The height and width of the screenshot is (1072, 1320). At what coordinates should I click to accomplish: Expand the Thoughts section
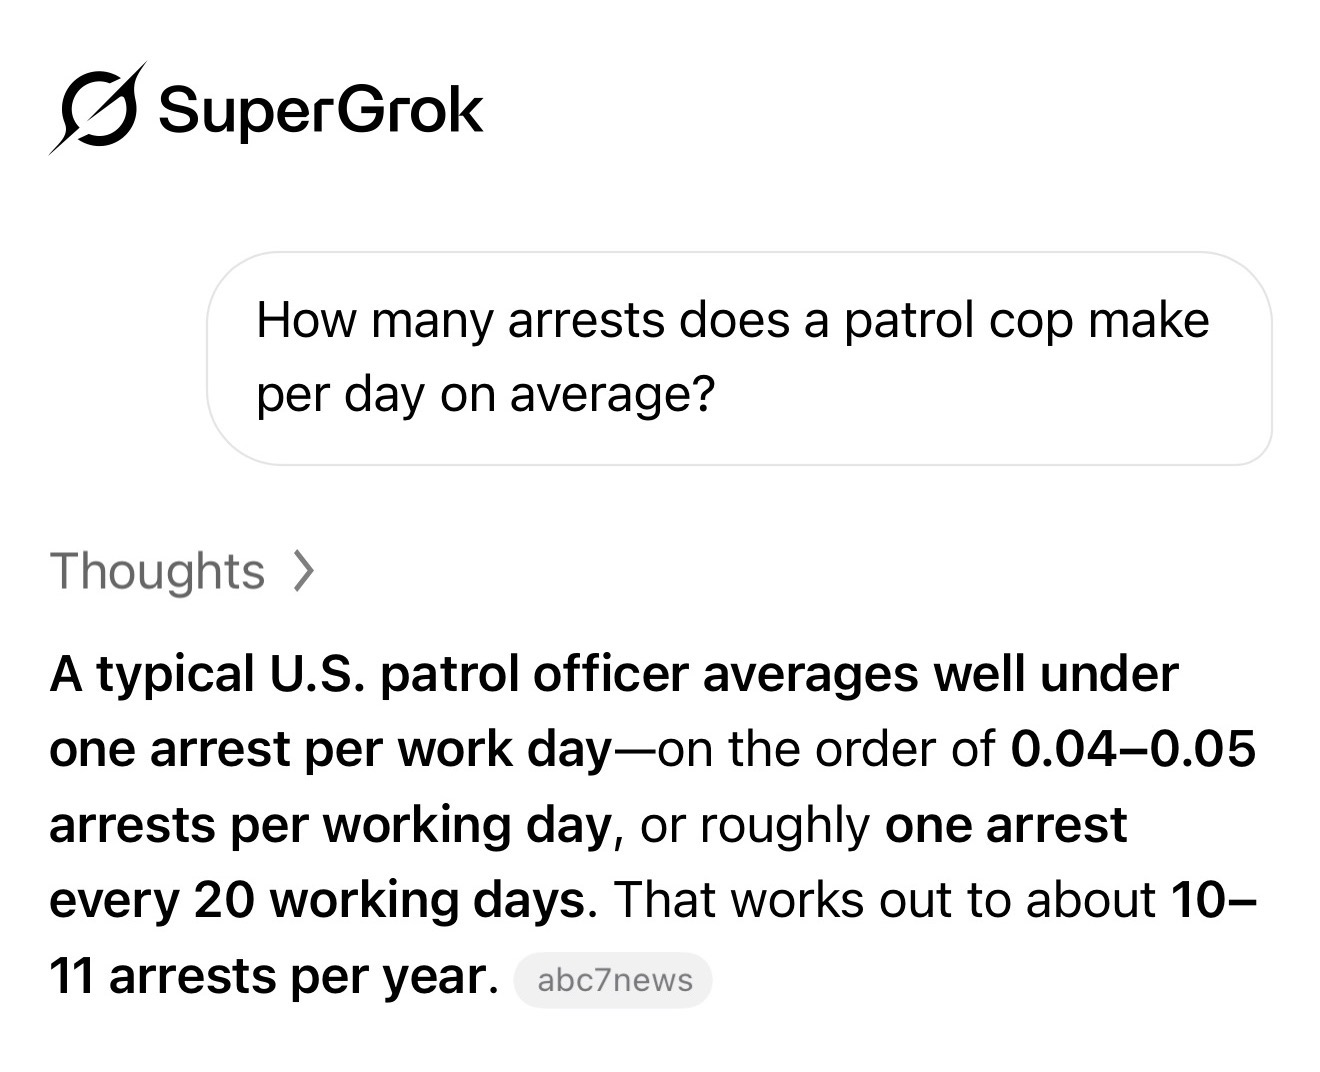(183, 571)
